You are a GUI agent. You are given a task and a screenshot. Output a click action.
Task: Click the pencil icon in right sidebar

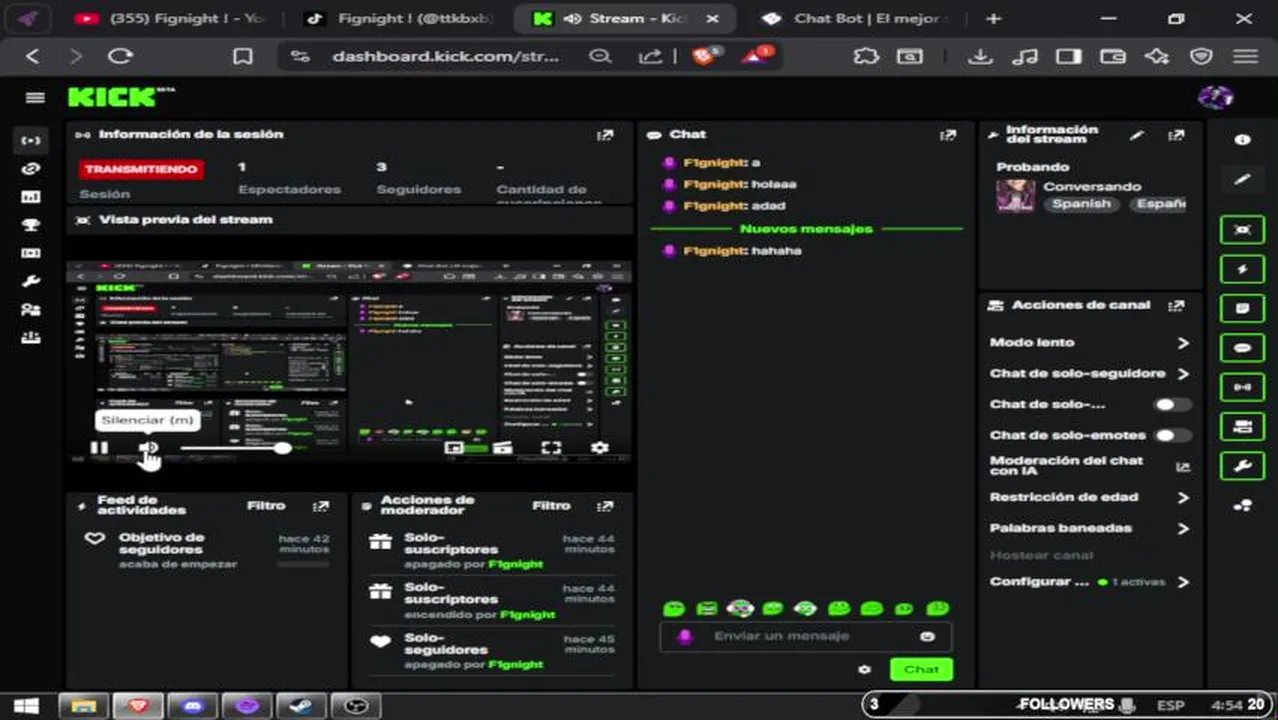pyautogui.click(x=1242, y=180)
